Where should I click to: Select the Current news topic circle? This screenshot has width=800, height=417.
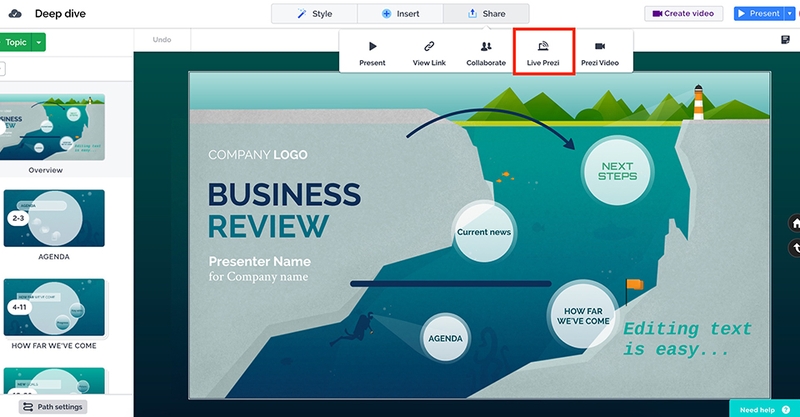[484, 232]
